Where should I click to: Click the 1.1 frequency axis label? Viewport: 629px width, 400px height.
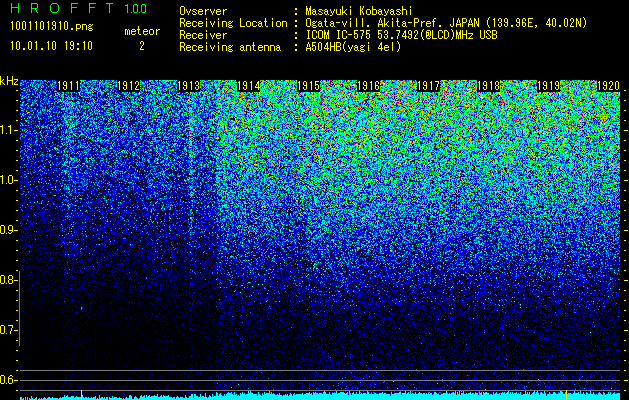(7, 130)
